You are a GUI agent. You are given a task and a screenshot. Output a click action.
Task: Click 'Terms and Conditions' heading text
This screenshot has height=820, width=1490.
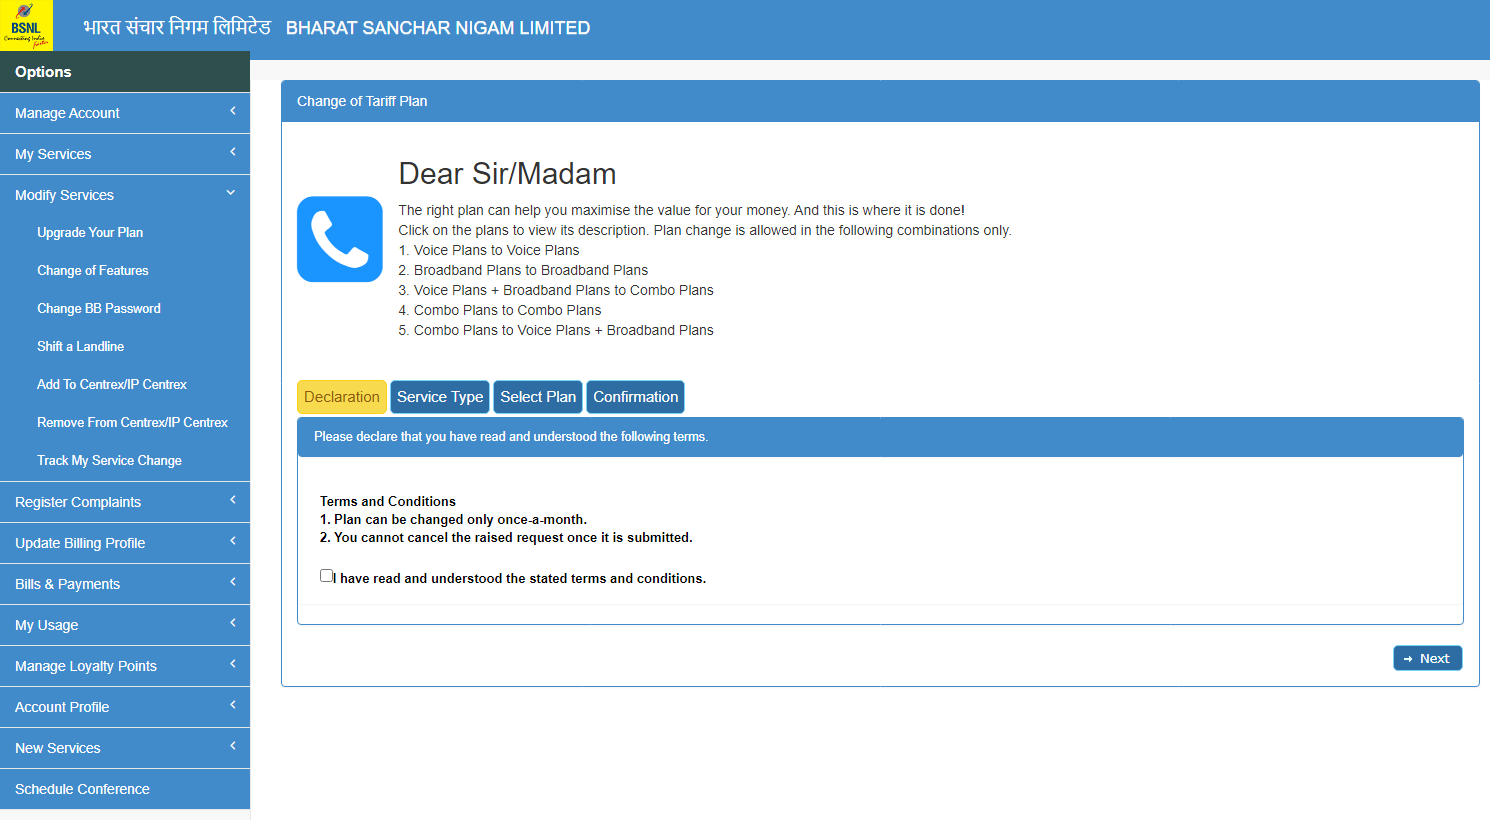(388, 501)
